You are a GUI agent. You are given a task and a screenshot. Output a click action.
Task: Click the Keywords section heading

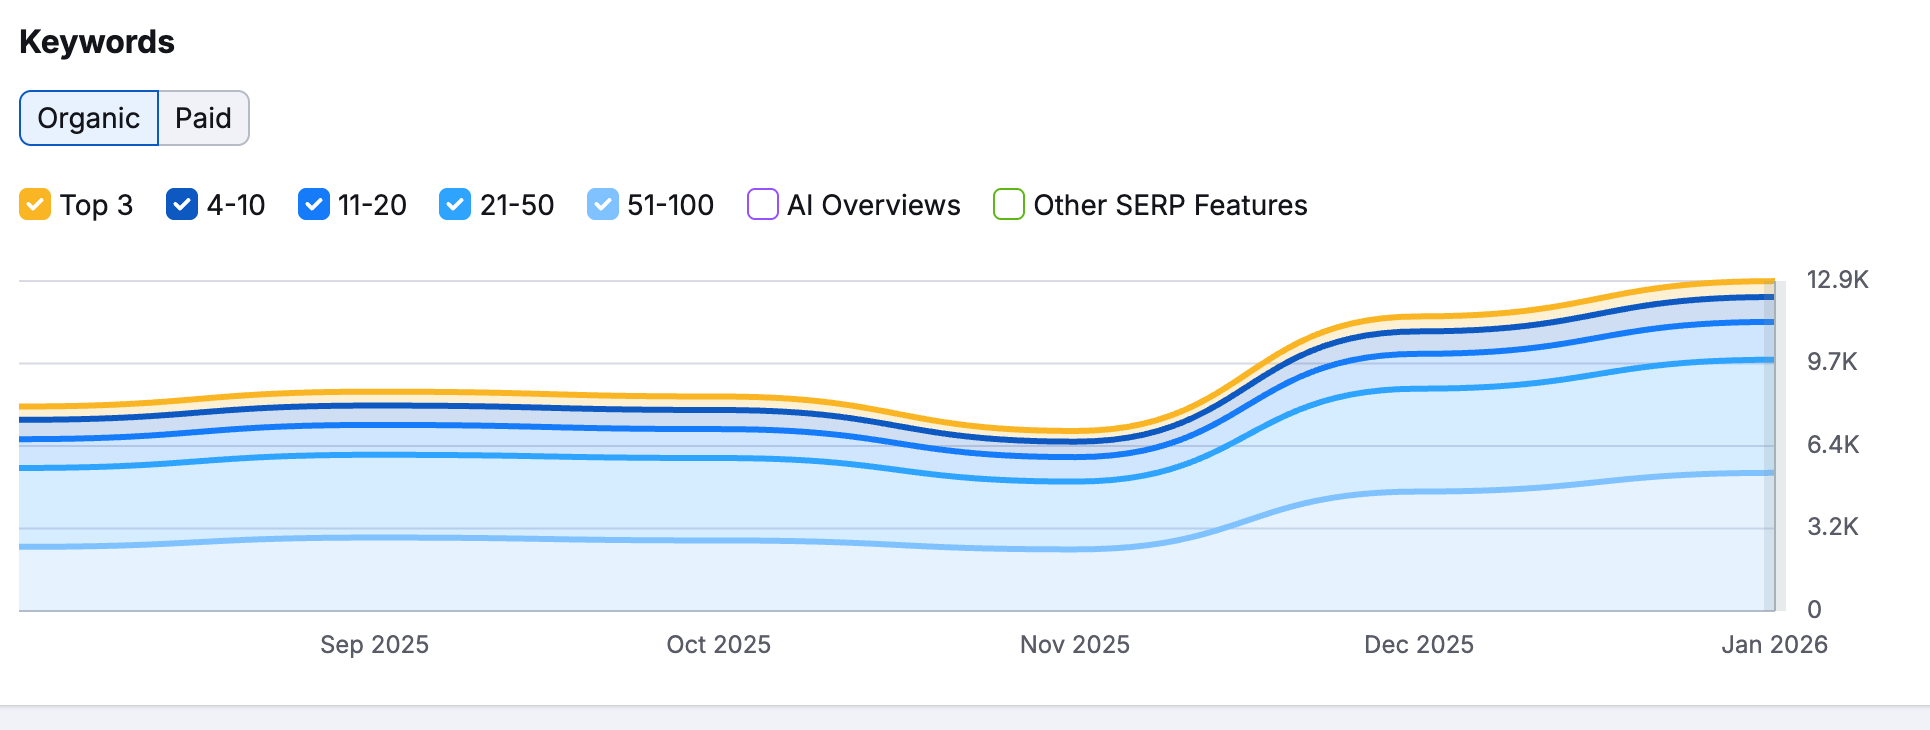tap(97, 42)
